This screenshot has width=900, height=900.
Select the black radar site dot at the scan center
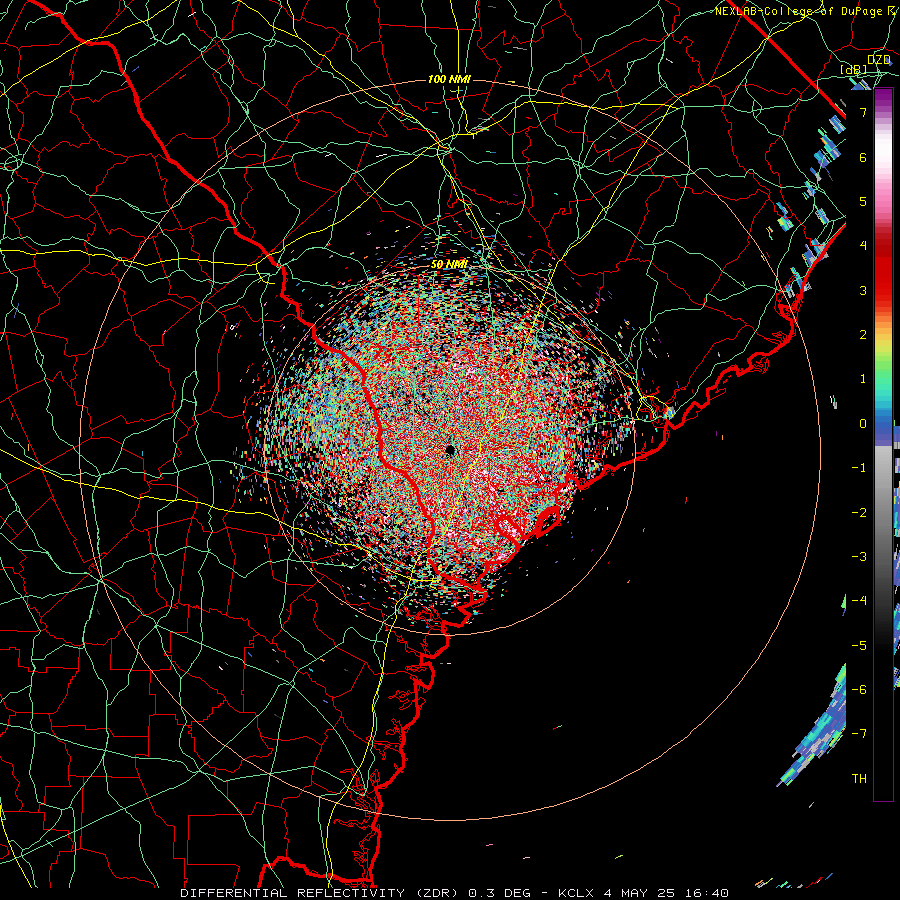[x=450, y=450]
